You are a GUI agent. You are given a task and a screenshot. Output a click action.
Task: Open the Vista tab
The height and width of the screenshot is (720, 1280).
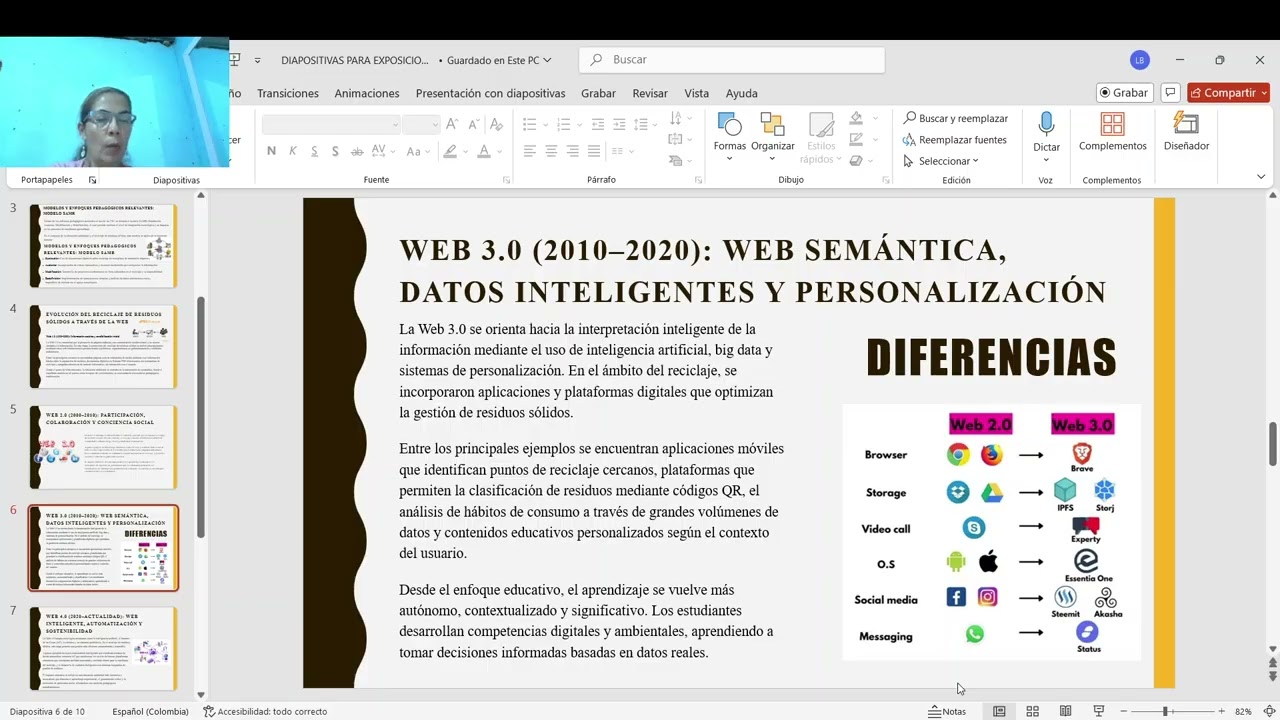coord(696,93)
